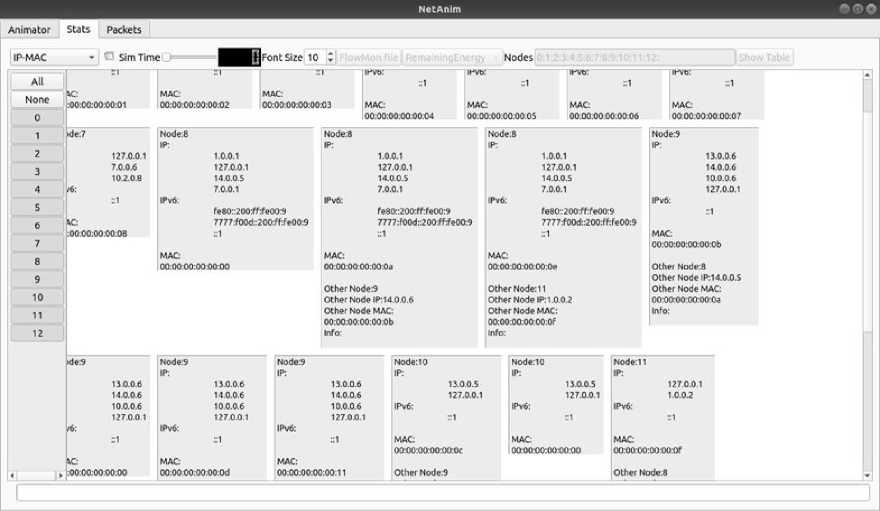Viewport: 880px width, 511px height.
Task: Click the bottom status text field
Action: click(443, 492)
